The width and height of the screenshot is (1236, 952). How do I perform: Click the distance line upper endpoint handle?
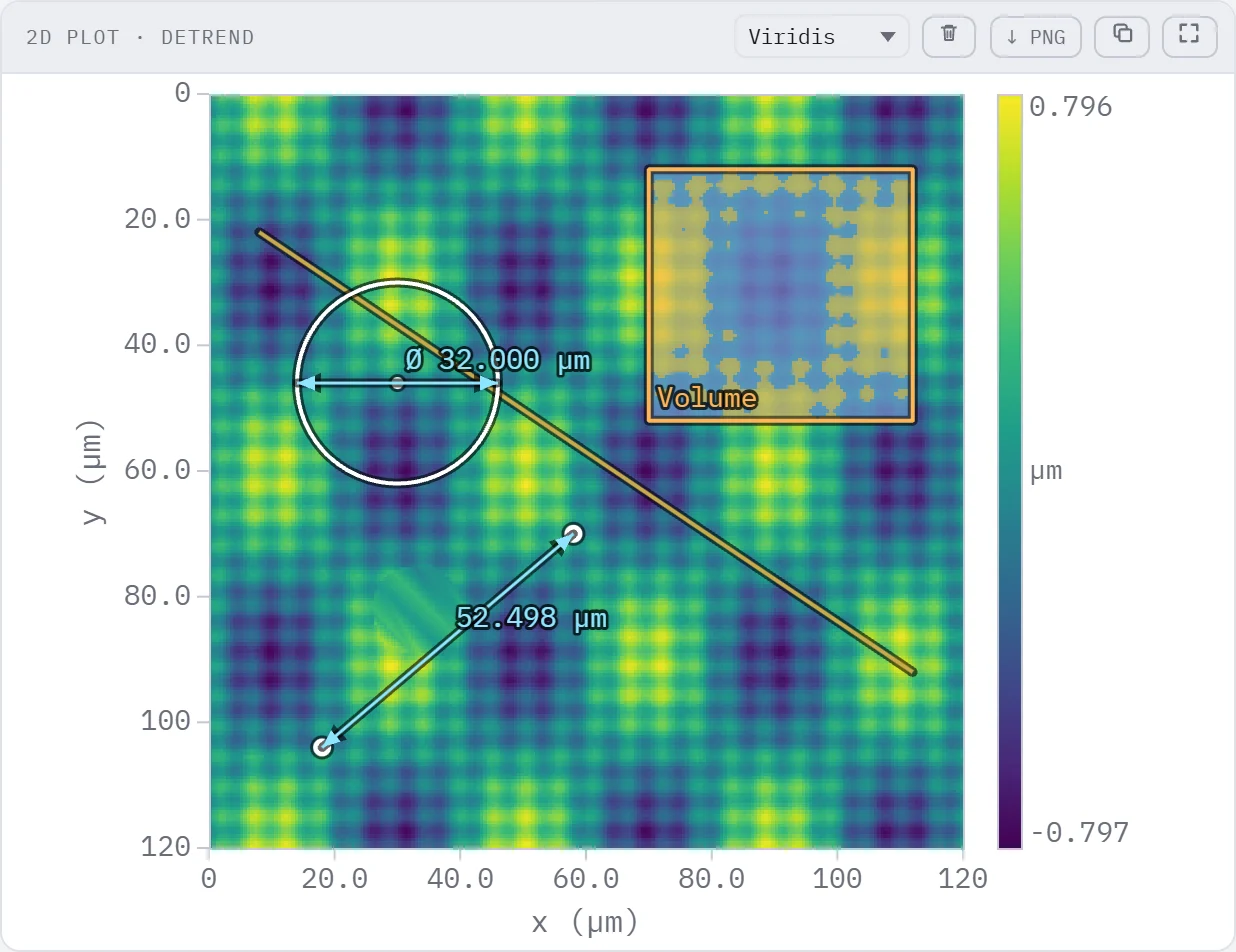[573, 533]
